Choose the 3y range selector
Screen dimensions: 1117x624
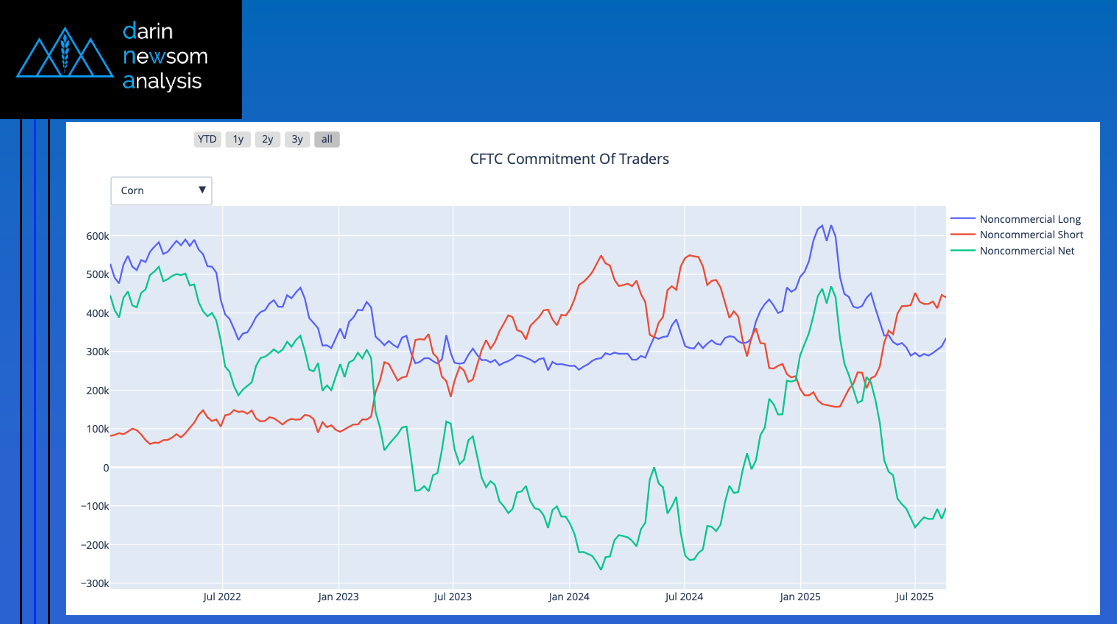(x=297, y=140)
